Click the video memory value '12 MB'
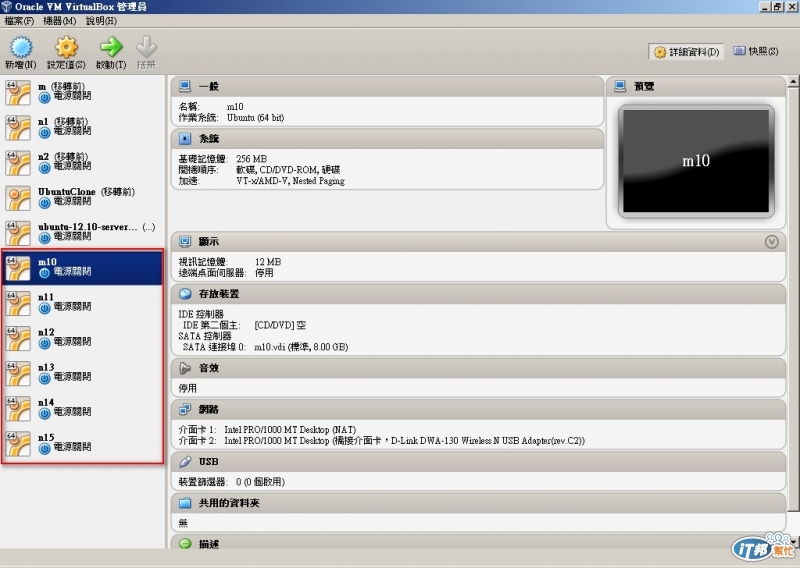The width and height of the screenshot is (800, 568). (268, 262)
